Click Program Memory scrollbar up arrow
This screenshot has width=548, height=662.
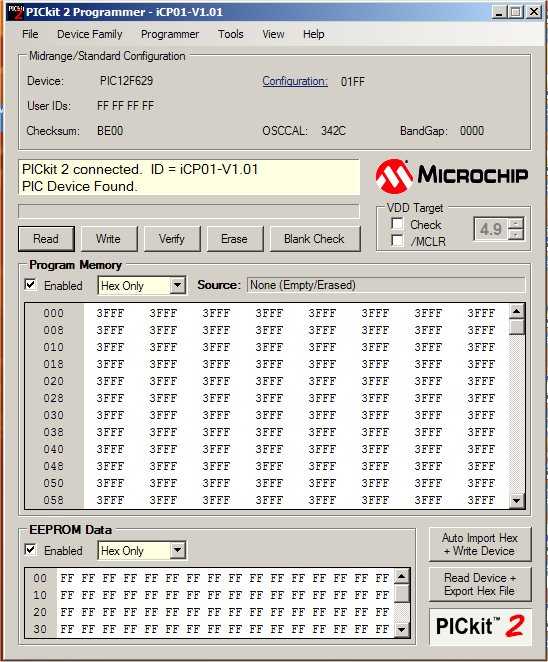coord(517,311)
